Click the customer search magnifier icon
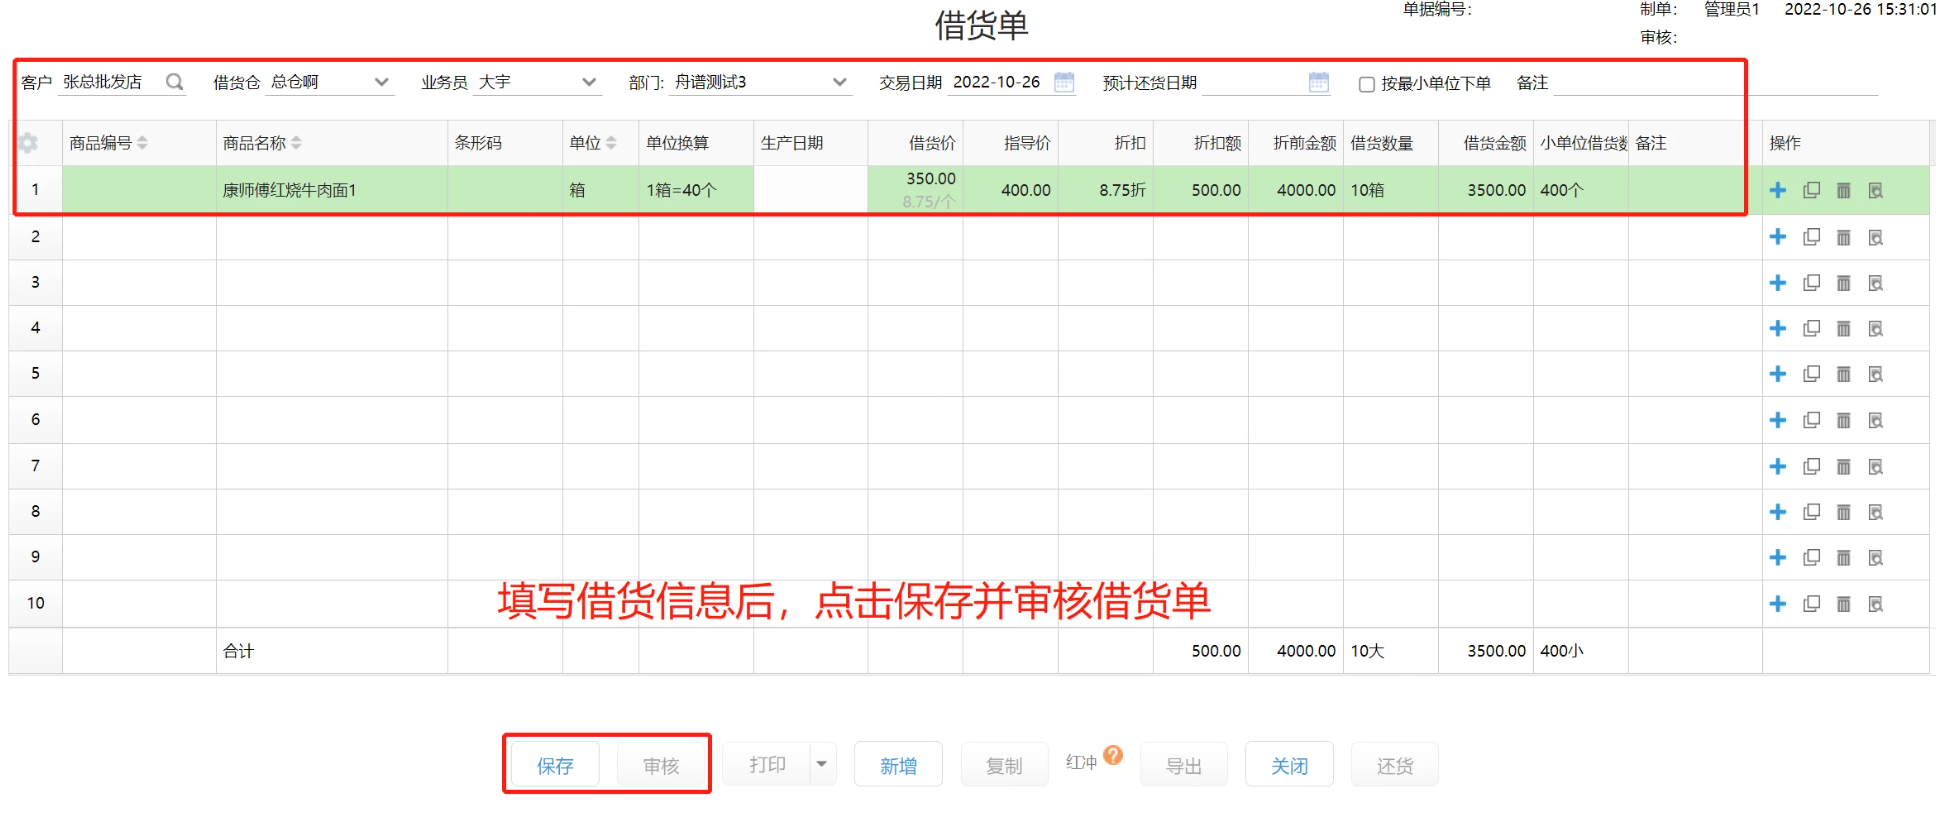The width and height of the screenshot is (1936, 840). [174, 82]
